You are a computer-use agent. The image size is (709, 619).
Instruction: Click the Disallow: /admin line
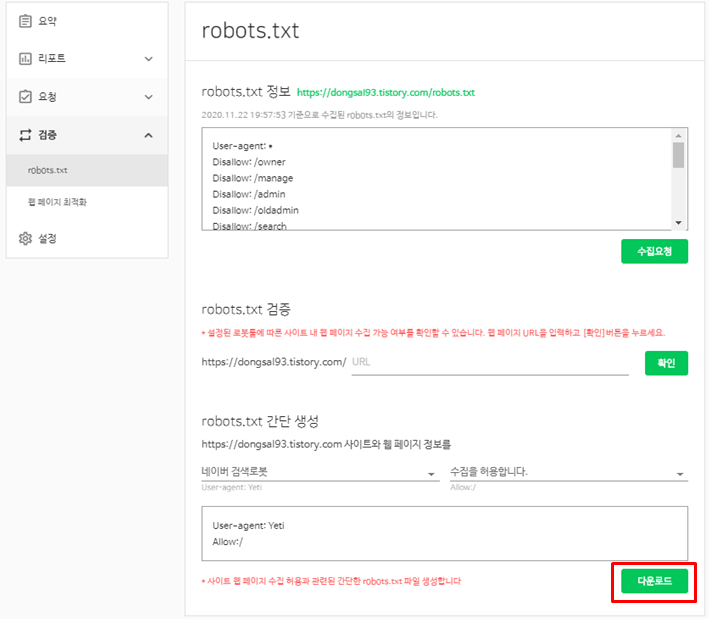(249, 194)
